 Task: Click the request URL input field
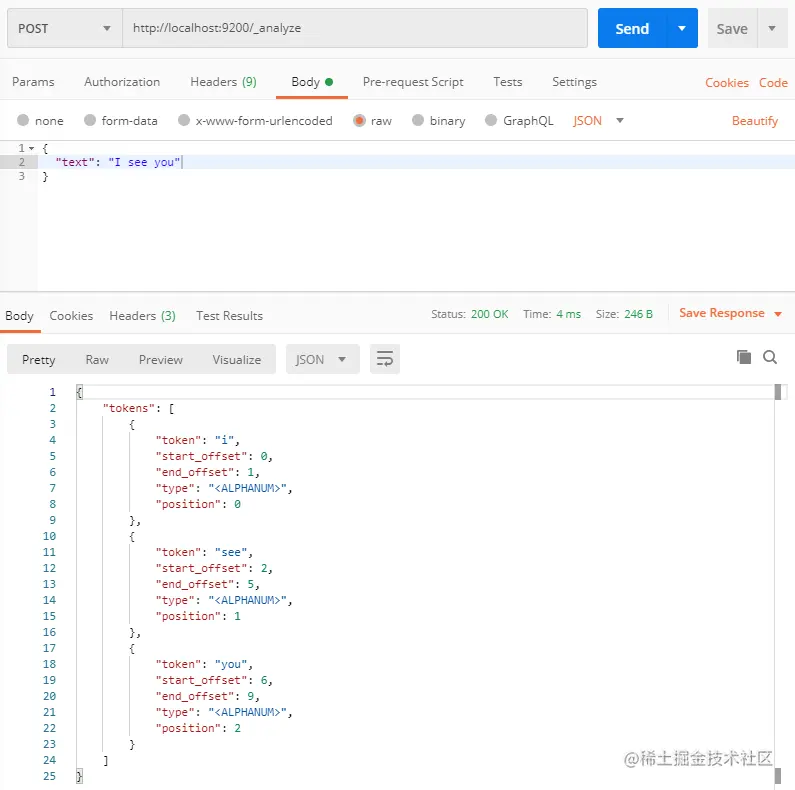point(354,28)
